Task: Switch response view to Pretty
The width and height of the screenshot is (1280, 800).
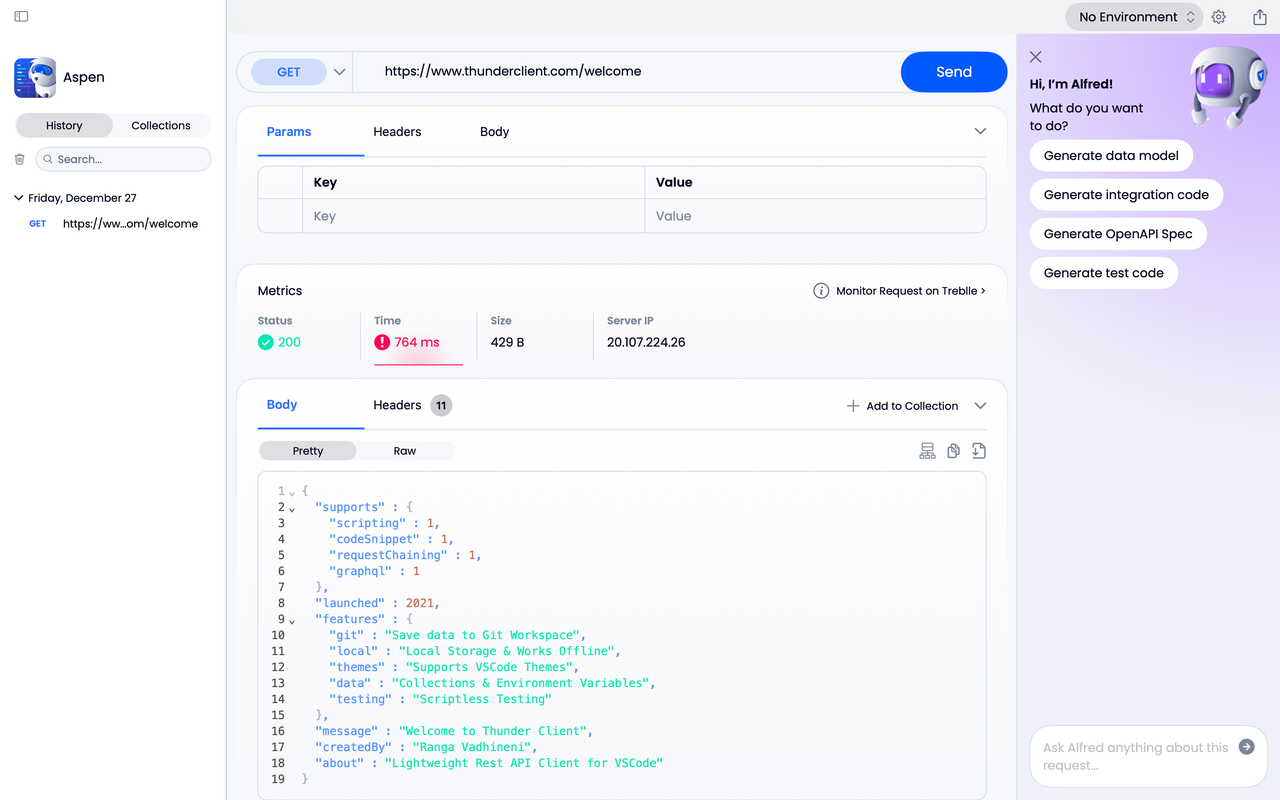Action: 308,451
